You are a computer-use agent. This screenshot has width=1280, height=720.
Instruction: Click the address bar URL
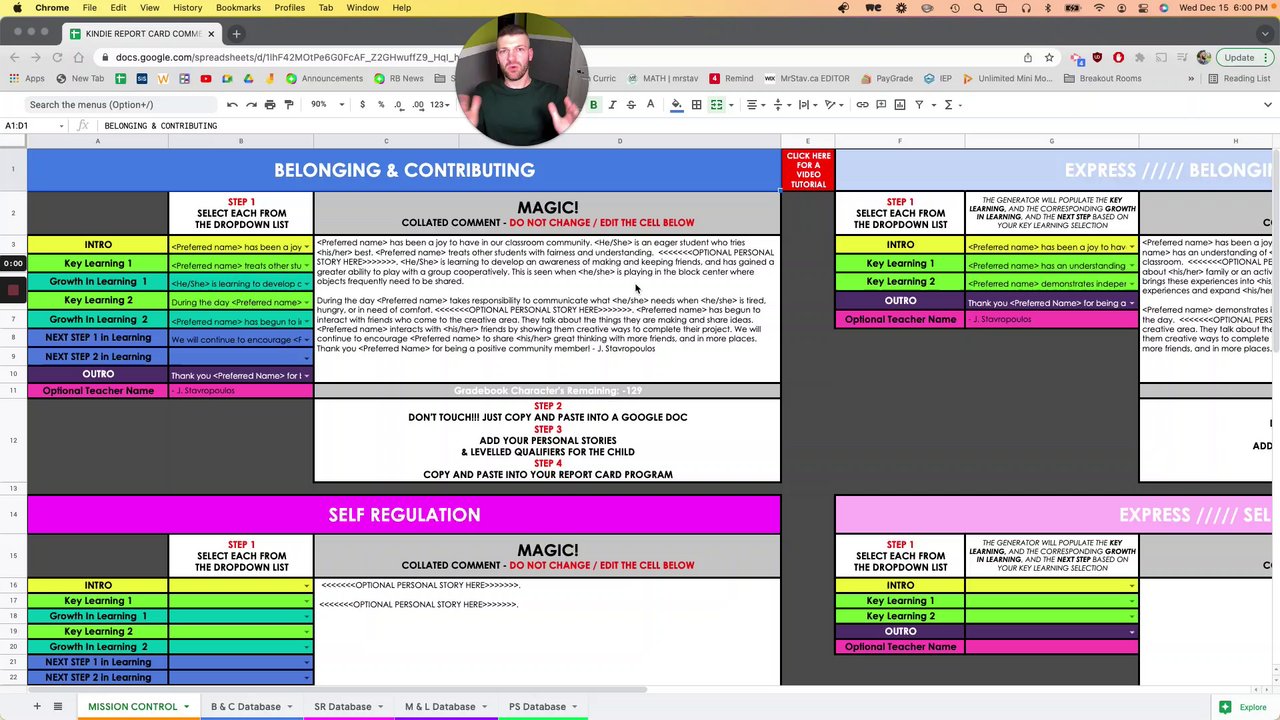click(x=288, y=57)
